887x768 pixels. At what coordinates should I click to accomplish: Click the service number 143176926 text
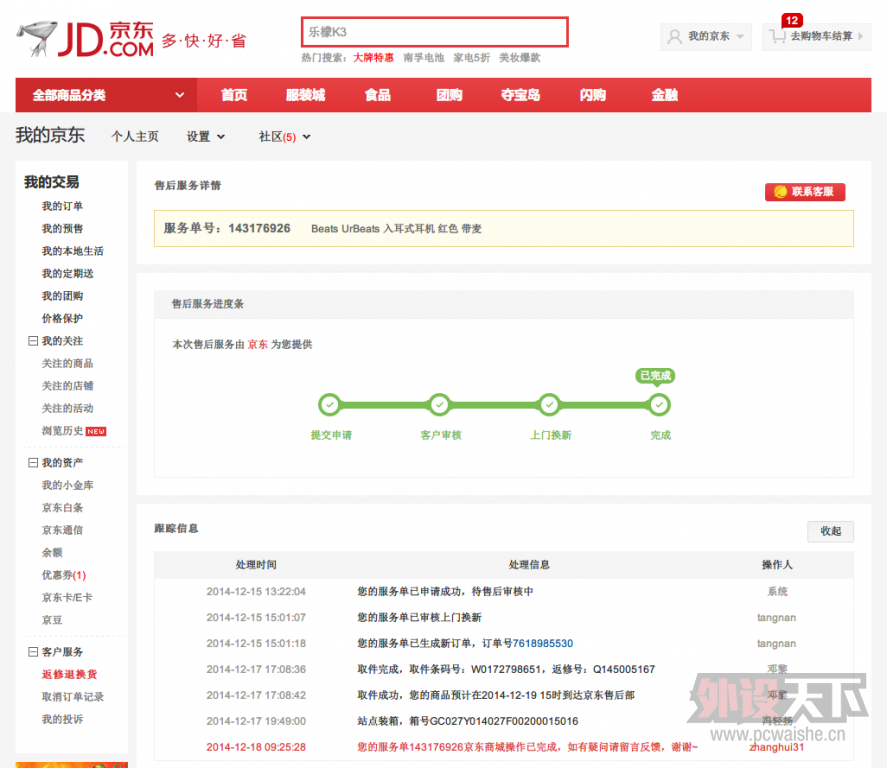[260, 228]
